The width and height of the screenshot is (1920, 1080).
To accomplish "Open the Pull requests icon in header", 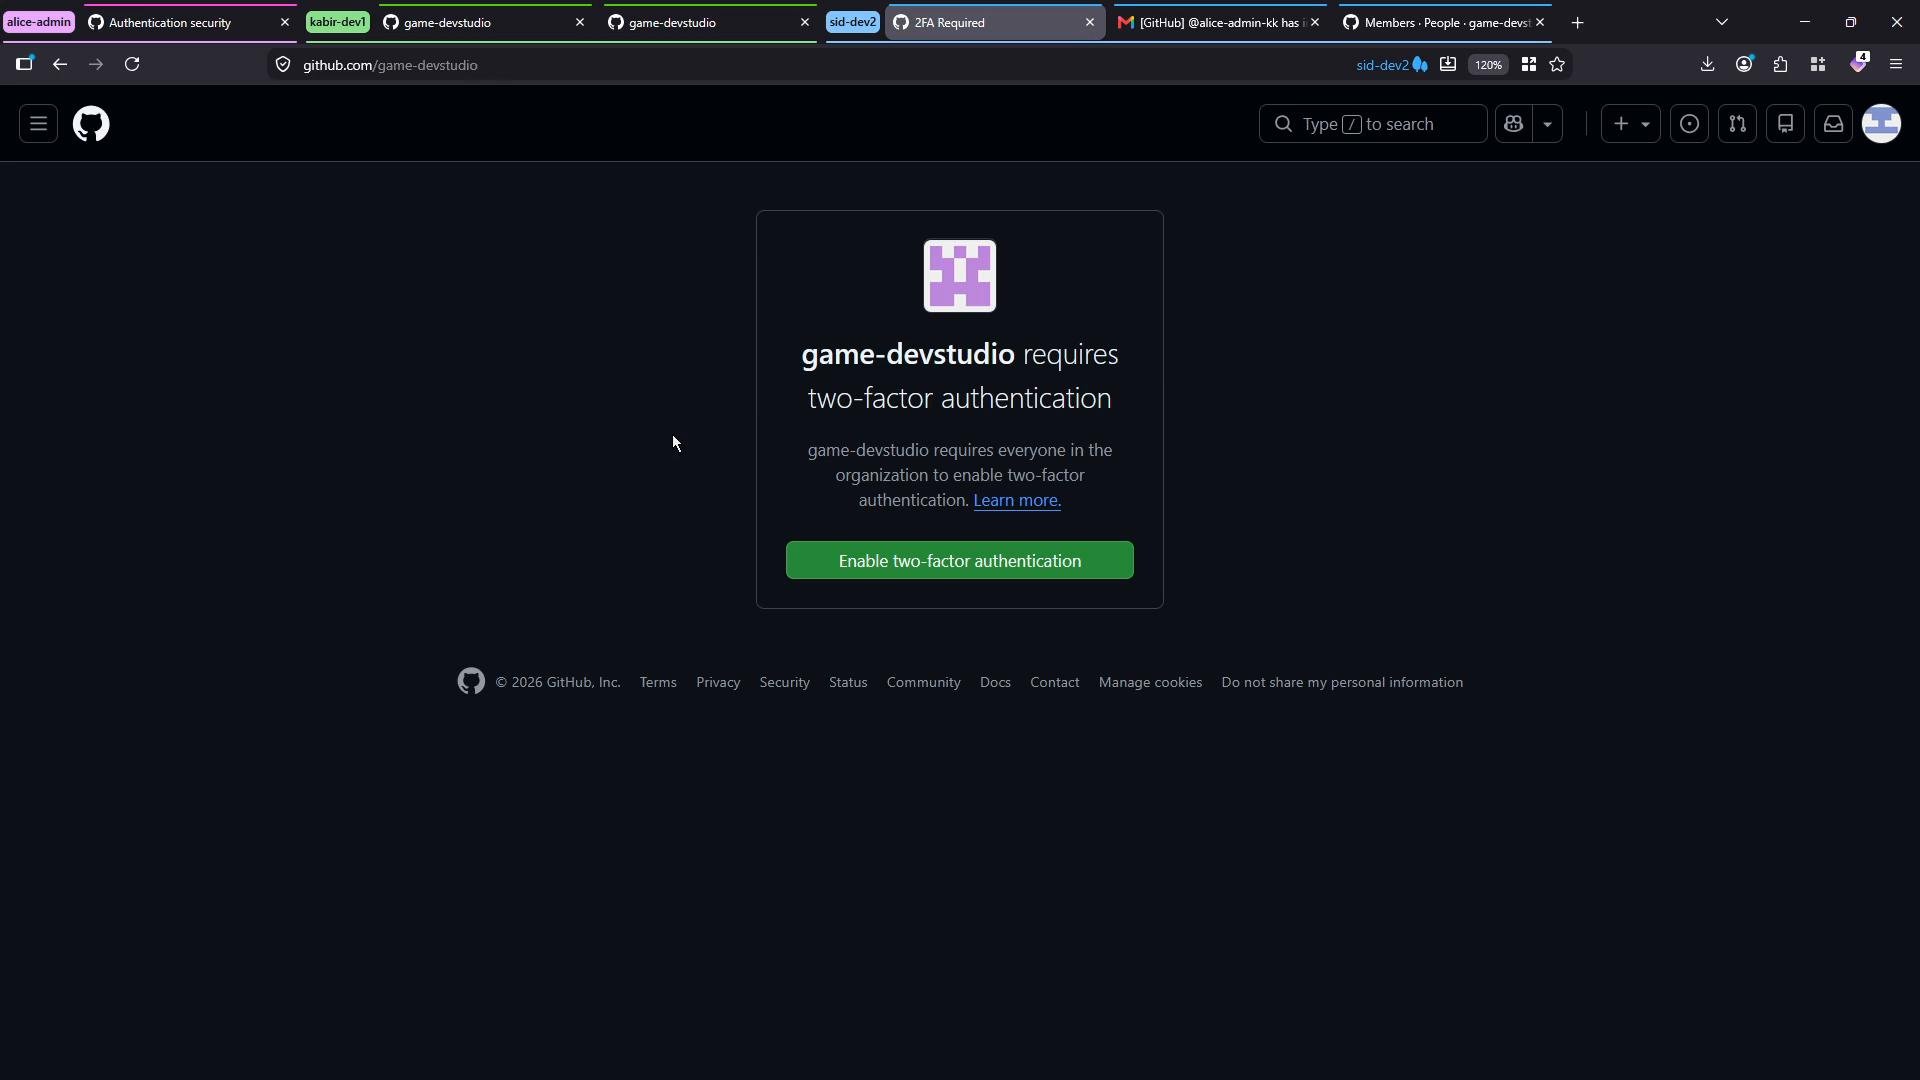I will 1737,124.
